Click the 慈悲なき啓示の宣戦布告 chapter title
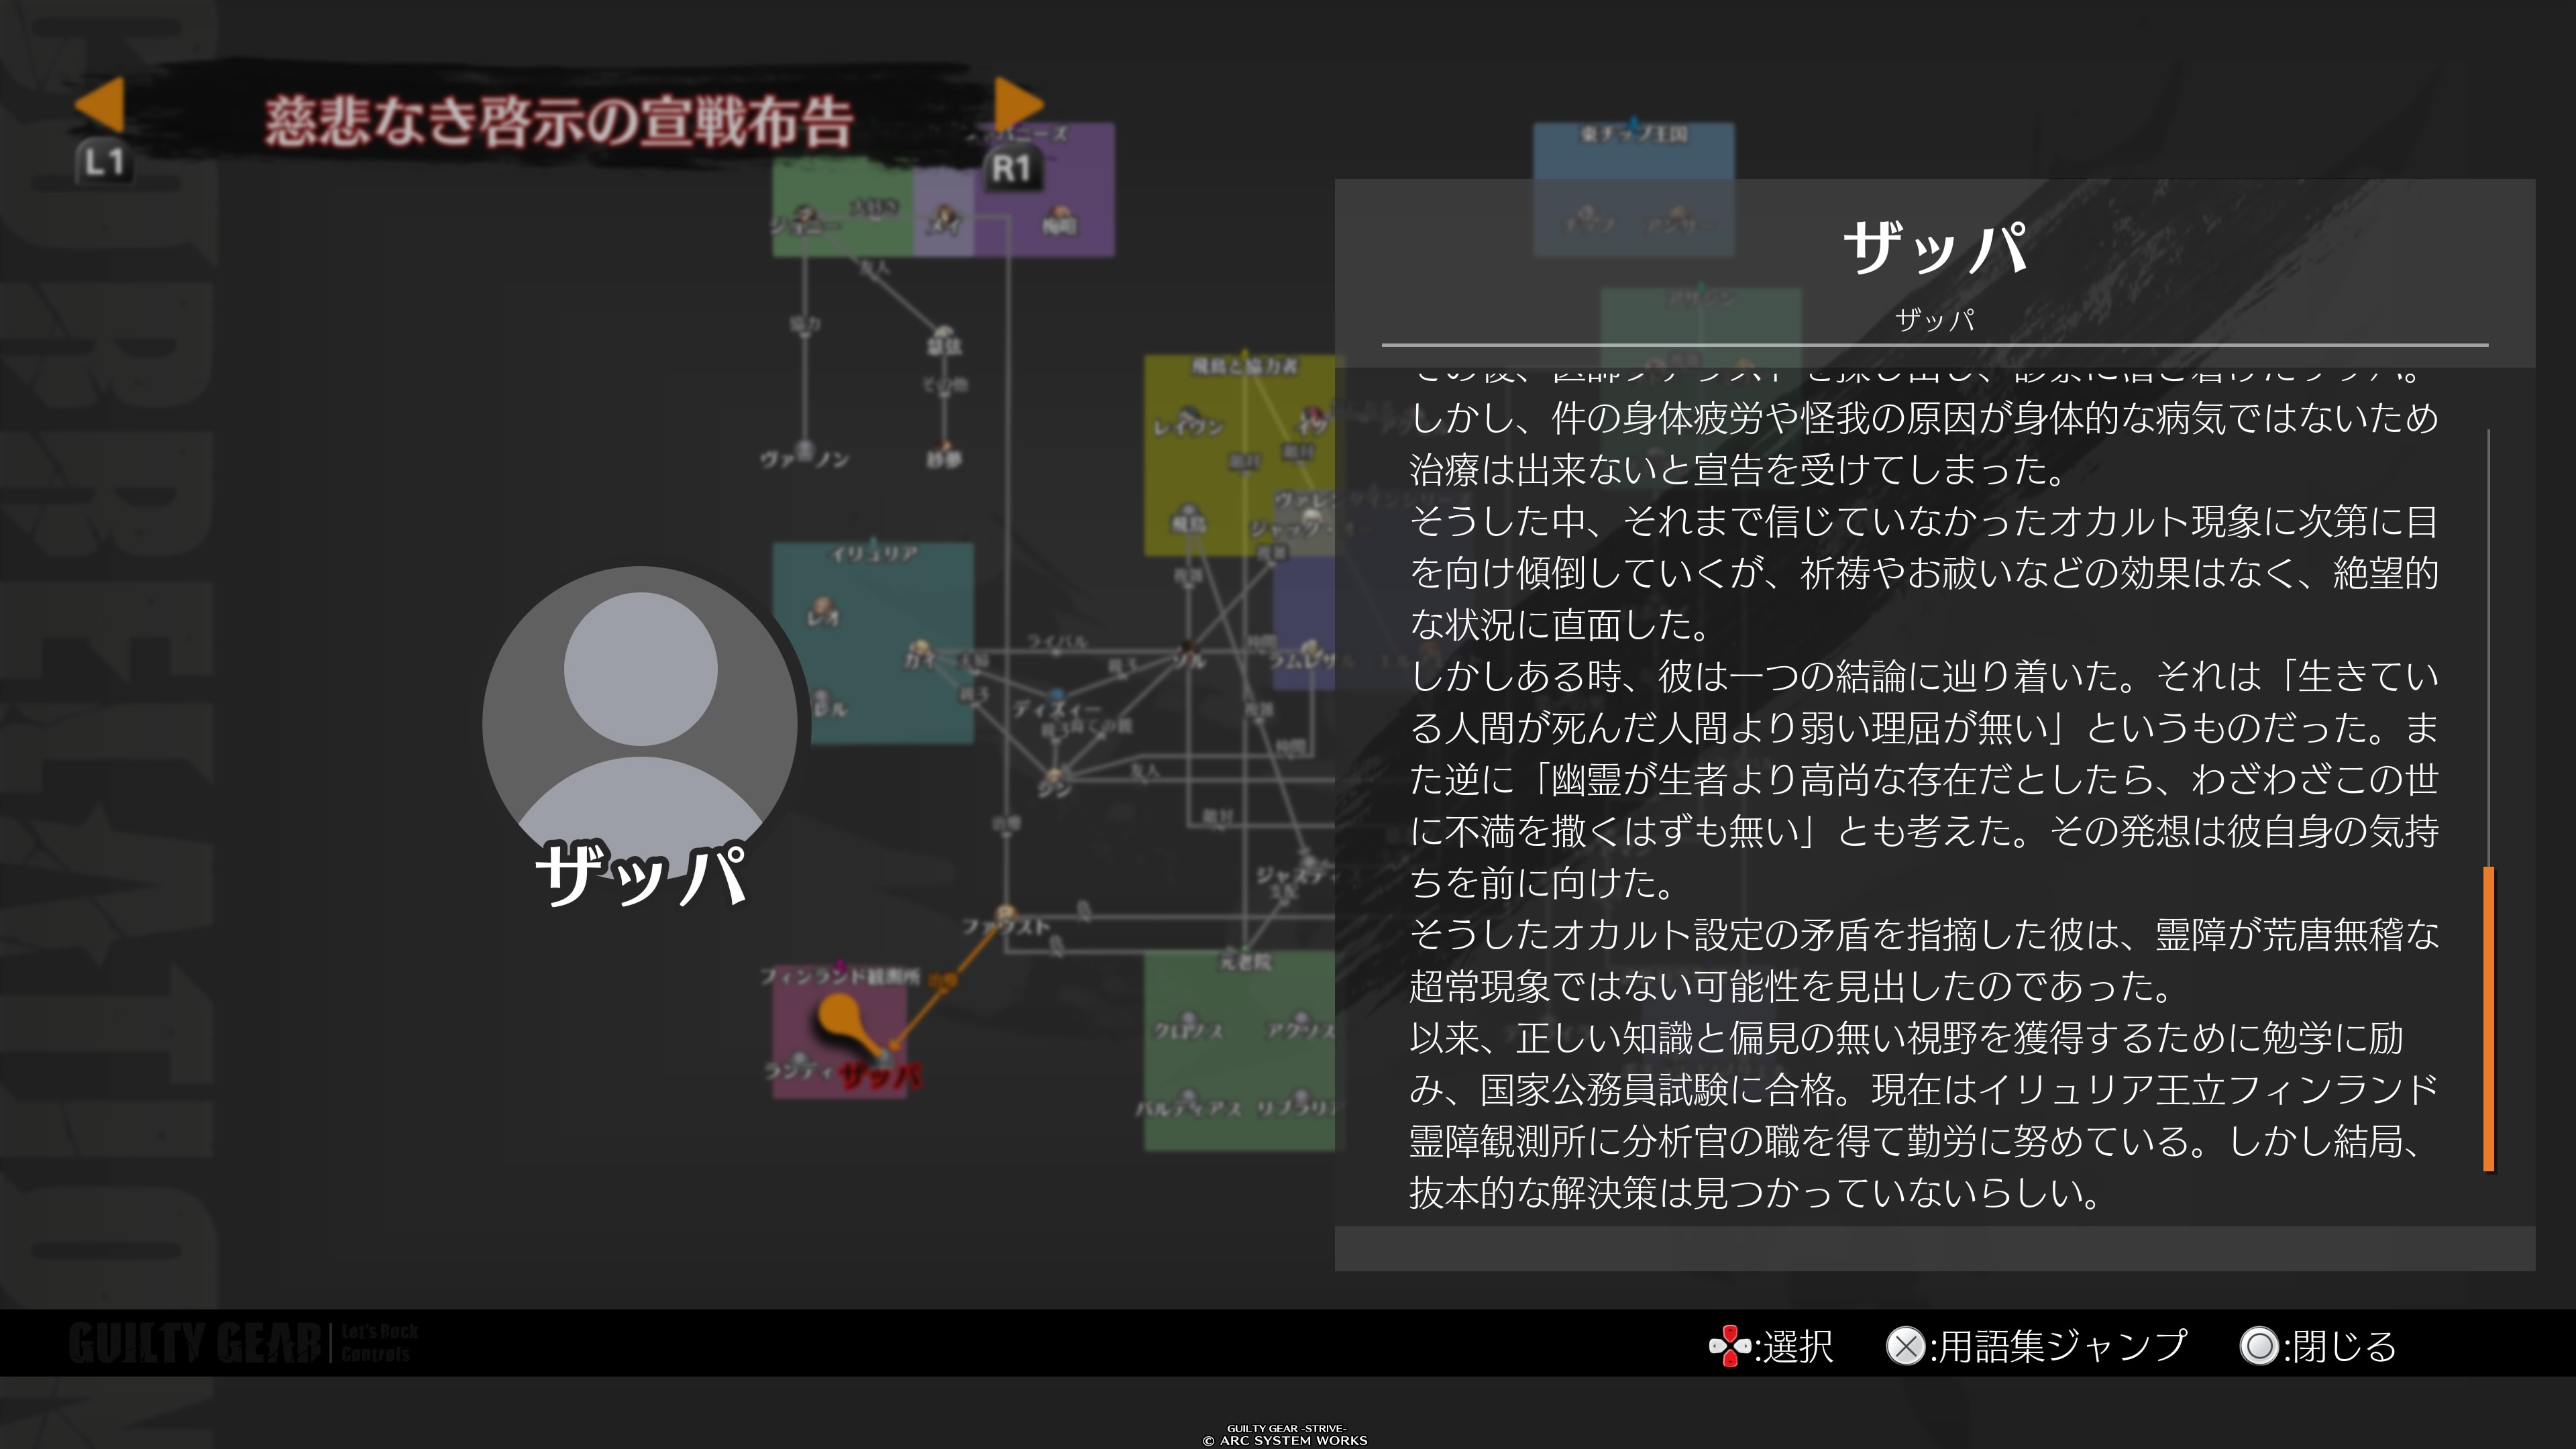 pyautogui.click(x=558, y=122)
